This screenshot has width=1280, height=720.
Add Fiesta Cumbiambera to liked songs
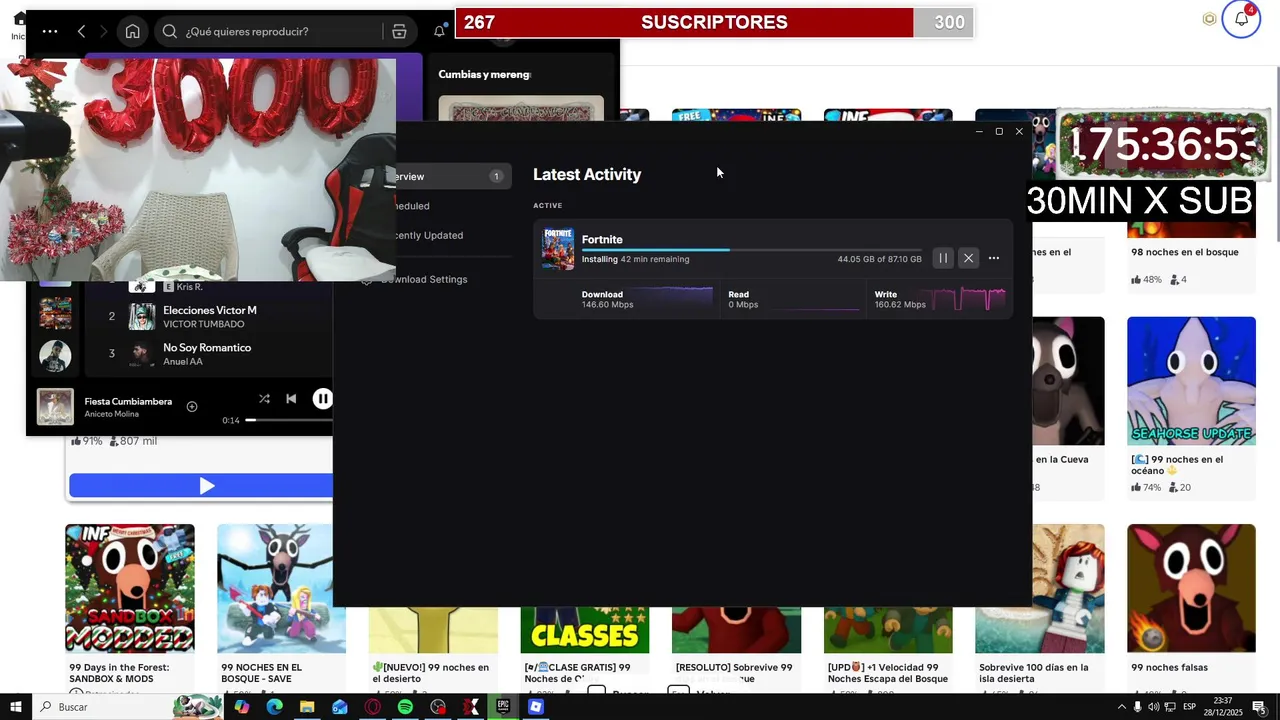point(192,406)
